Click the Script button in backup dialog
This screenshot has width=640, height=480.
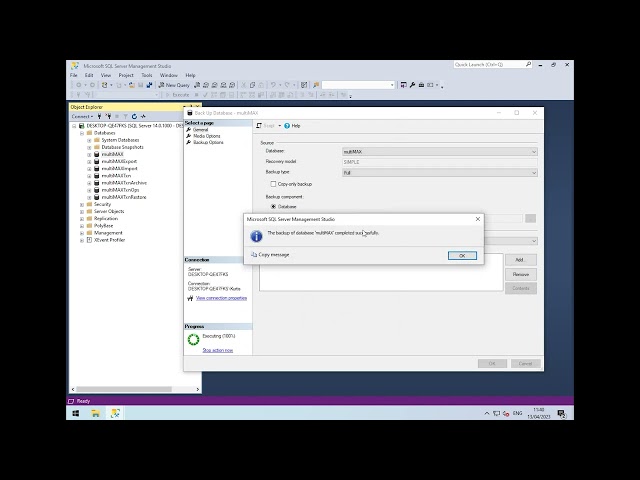pos(266,126)
